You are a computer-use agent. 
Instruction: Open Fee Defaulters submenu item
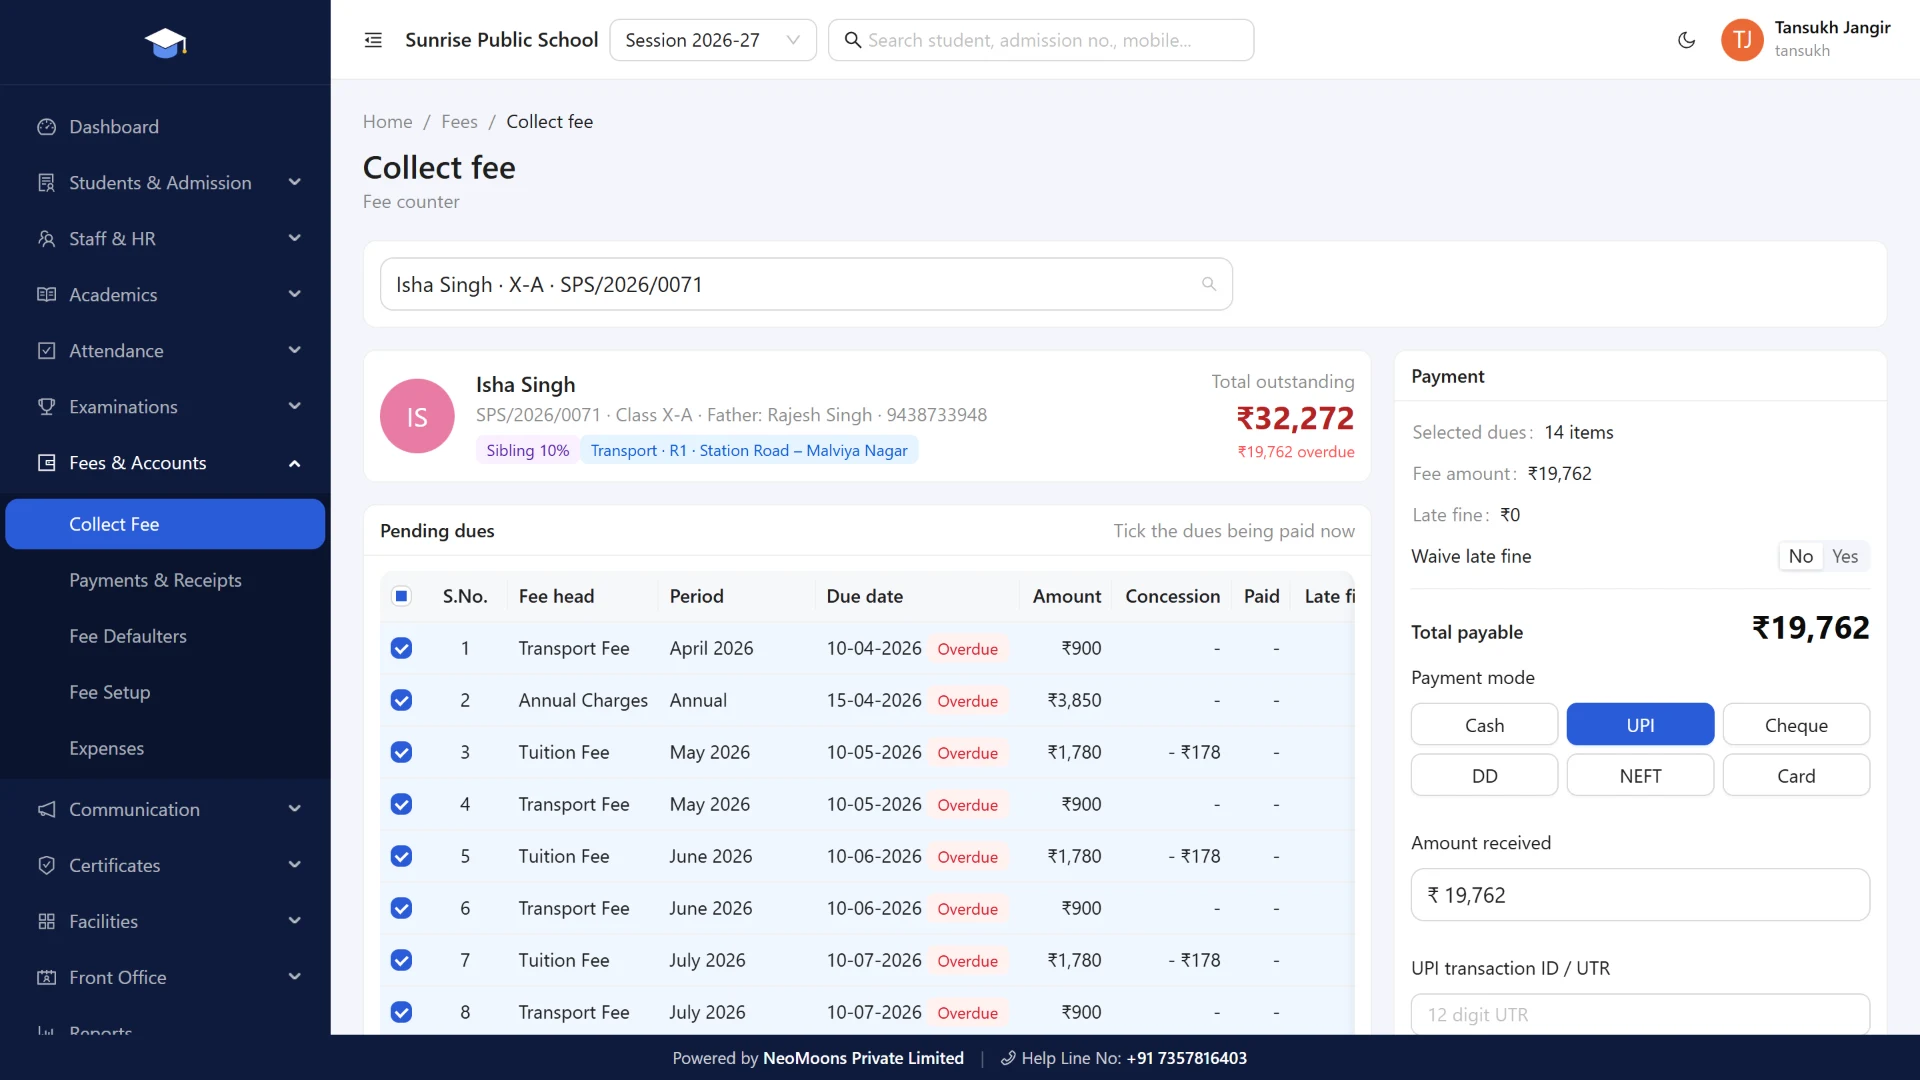pyautogui.click(x=165, y=636)
